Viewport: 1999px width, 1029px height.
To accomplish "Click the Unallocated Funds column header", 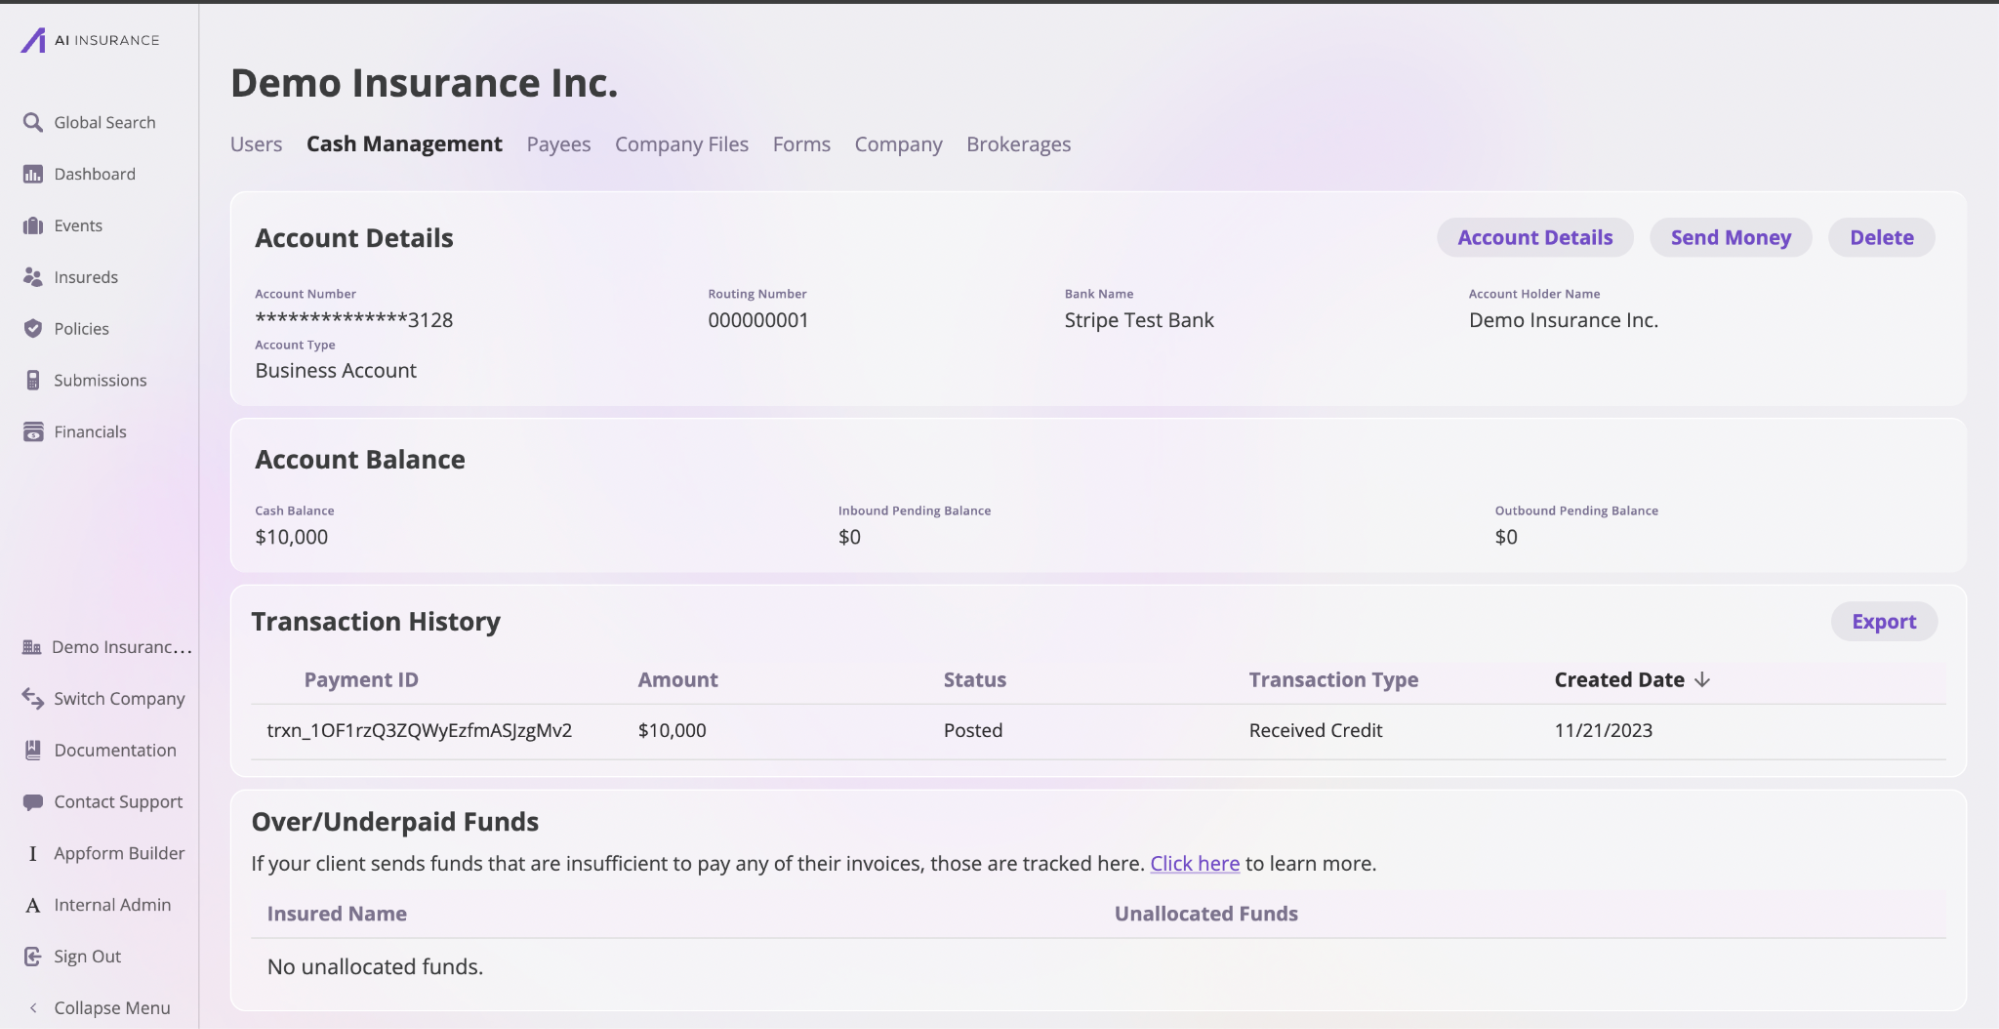I will click(1206, 913).
